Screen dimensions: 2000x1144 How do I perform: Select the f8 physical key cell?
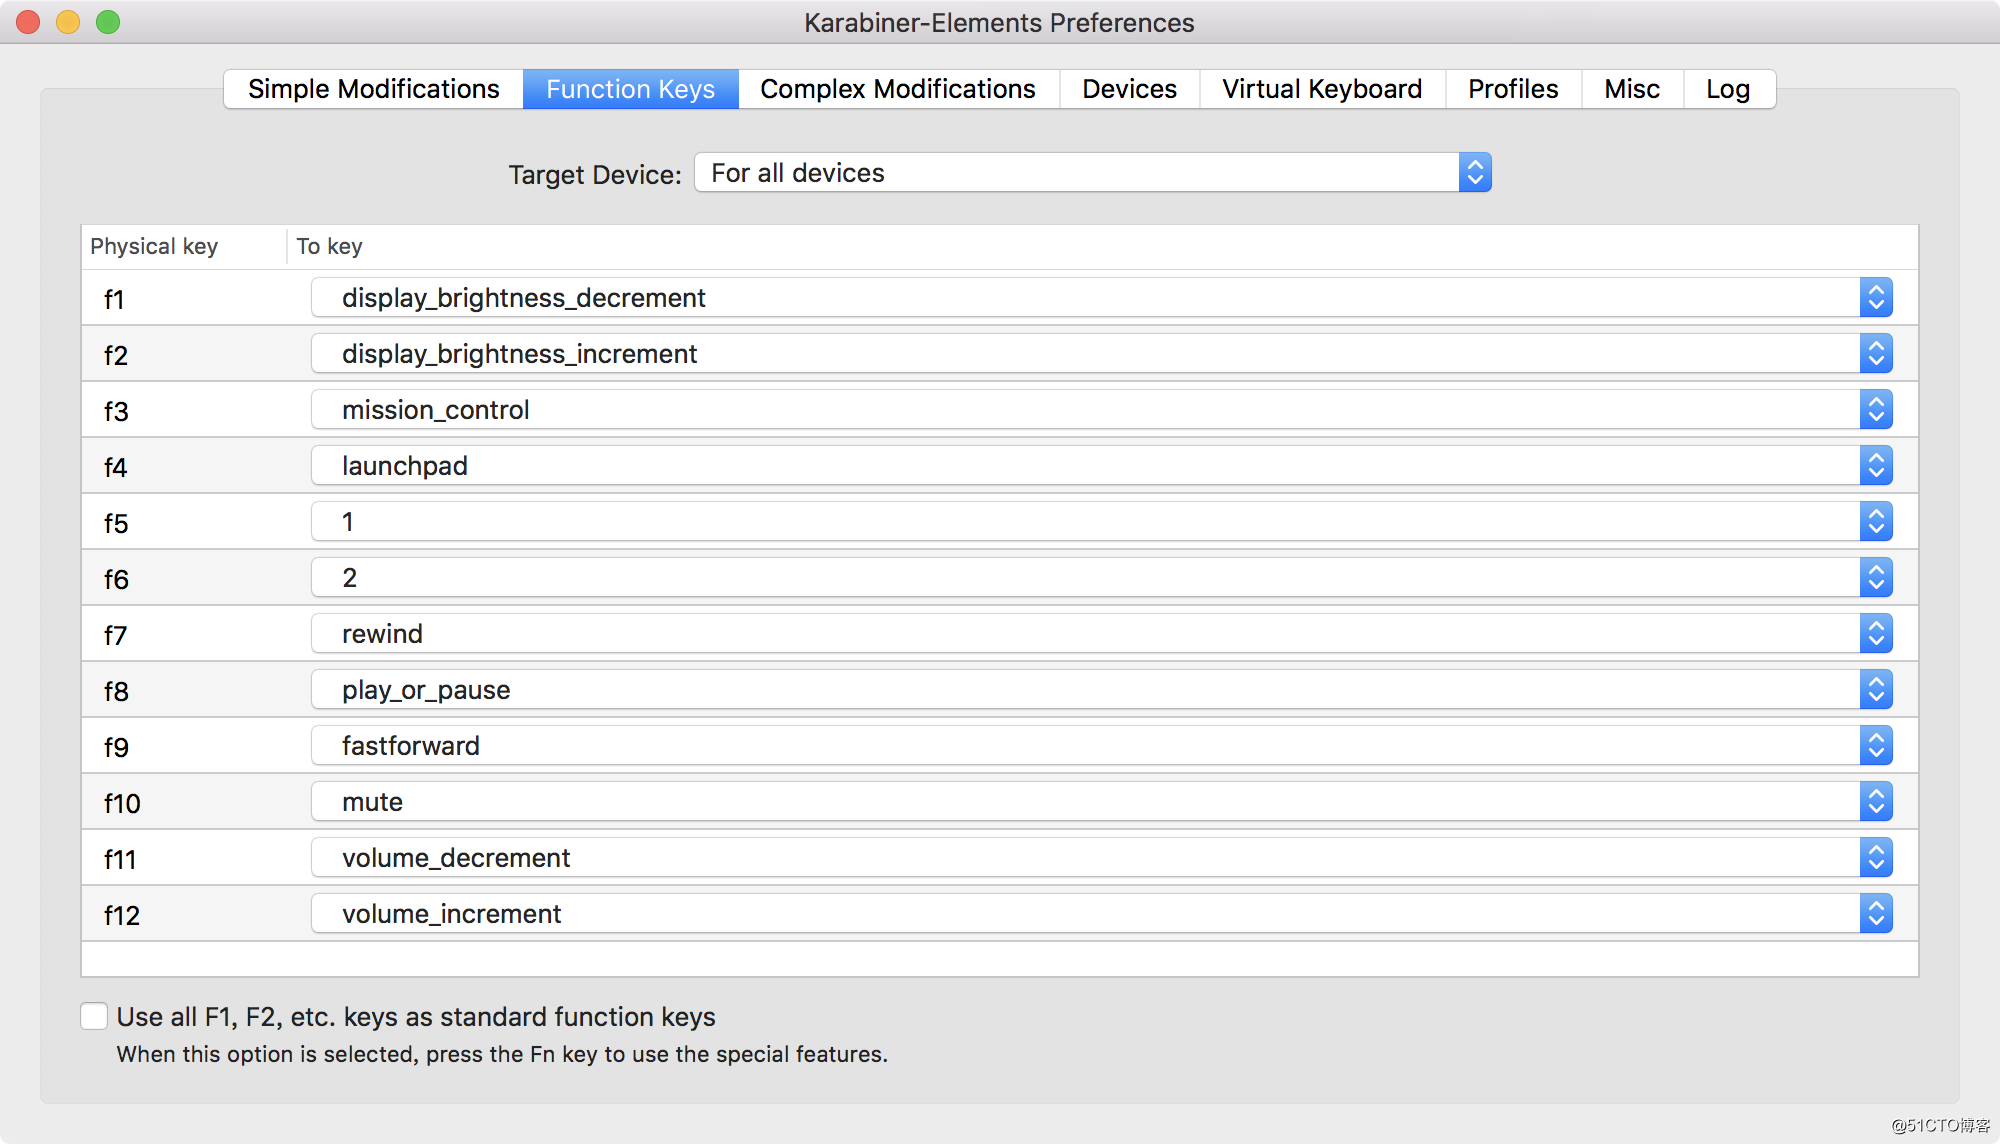pos(185,690)
